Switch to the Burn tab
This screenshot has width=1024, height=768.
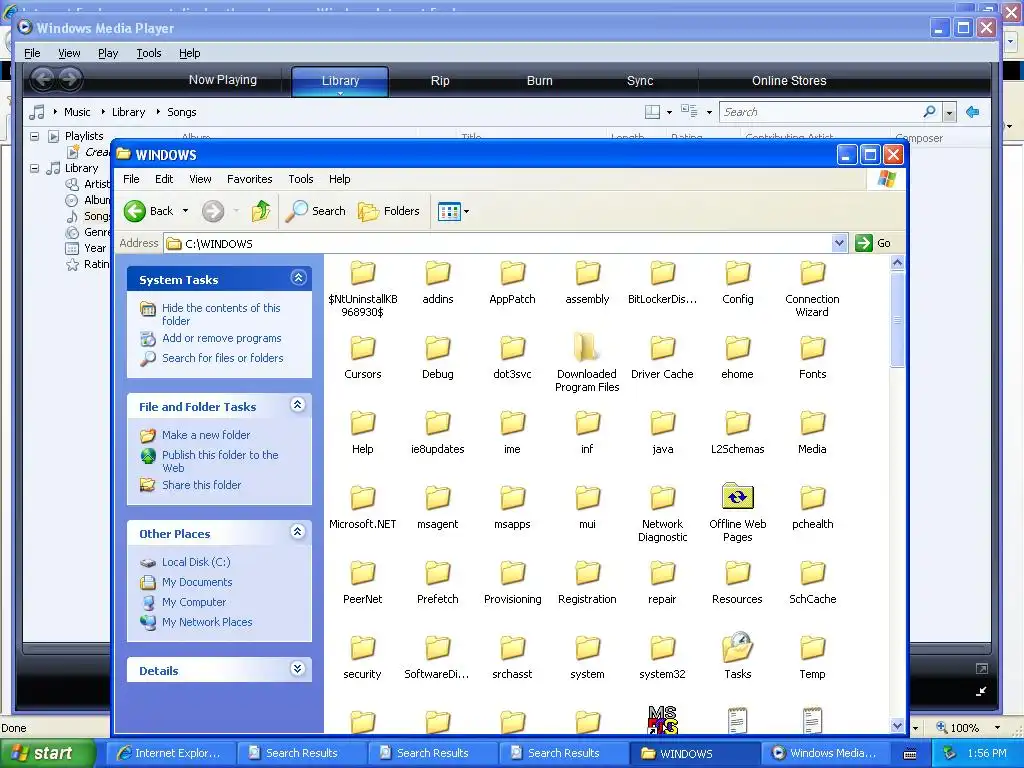pyautogui.click(x=539, y=81)
